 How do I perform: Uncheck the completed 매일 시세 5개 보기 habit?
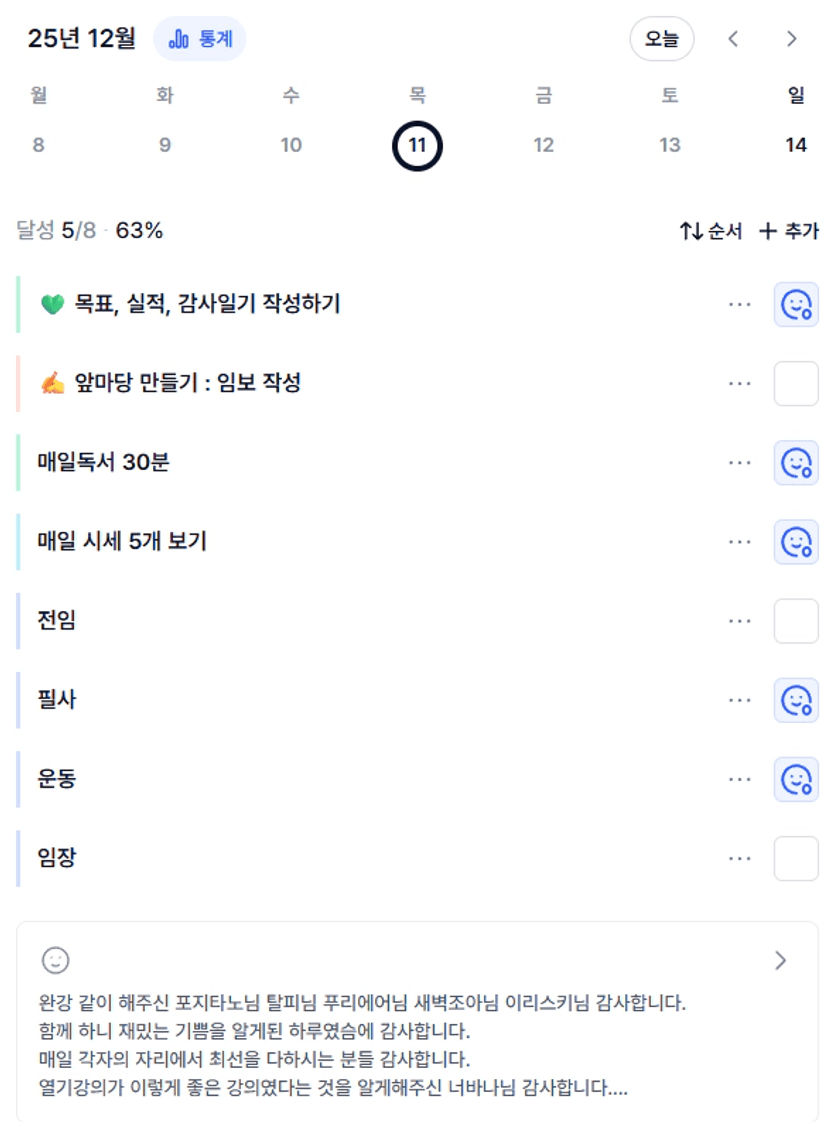796,542
